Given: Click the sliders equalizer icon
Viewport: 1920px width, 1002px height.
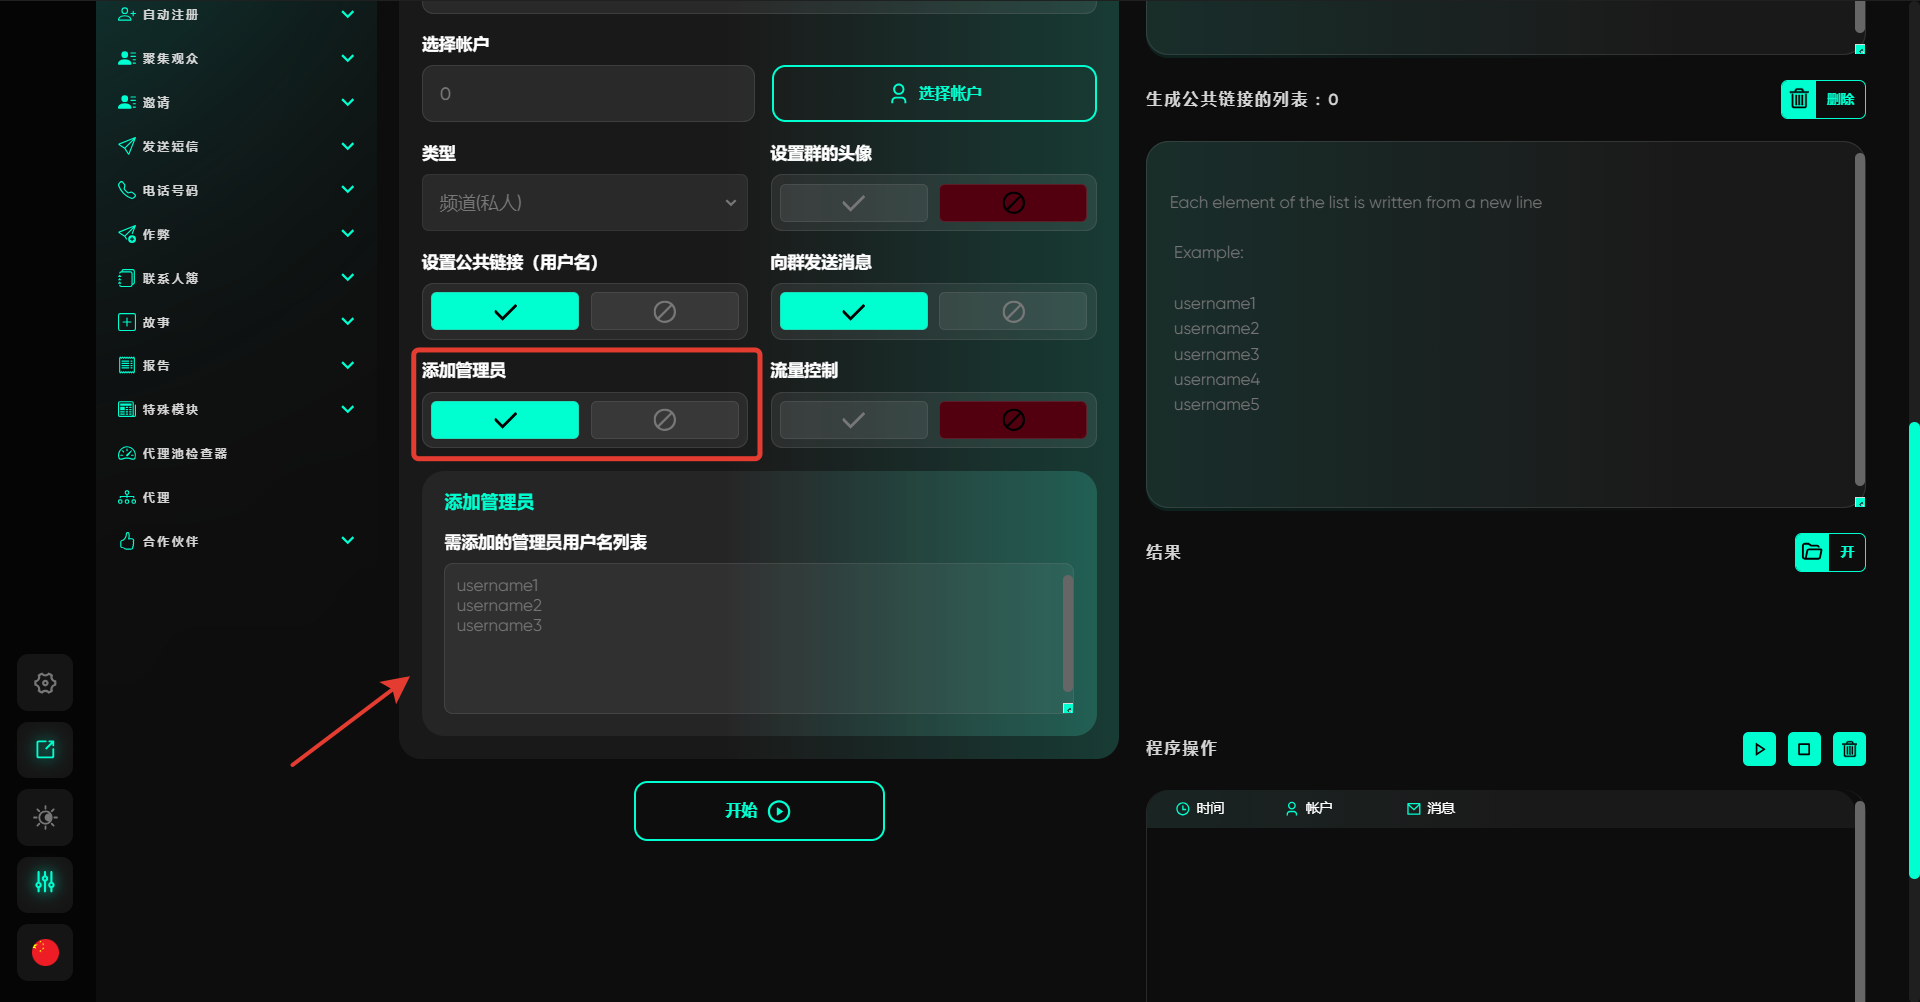Looking at the screenshot, I should point(45,883).
